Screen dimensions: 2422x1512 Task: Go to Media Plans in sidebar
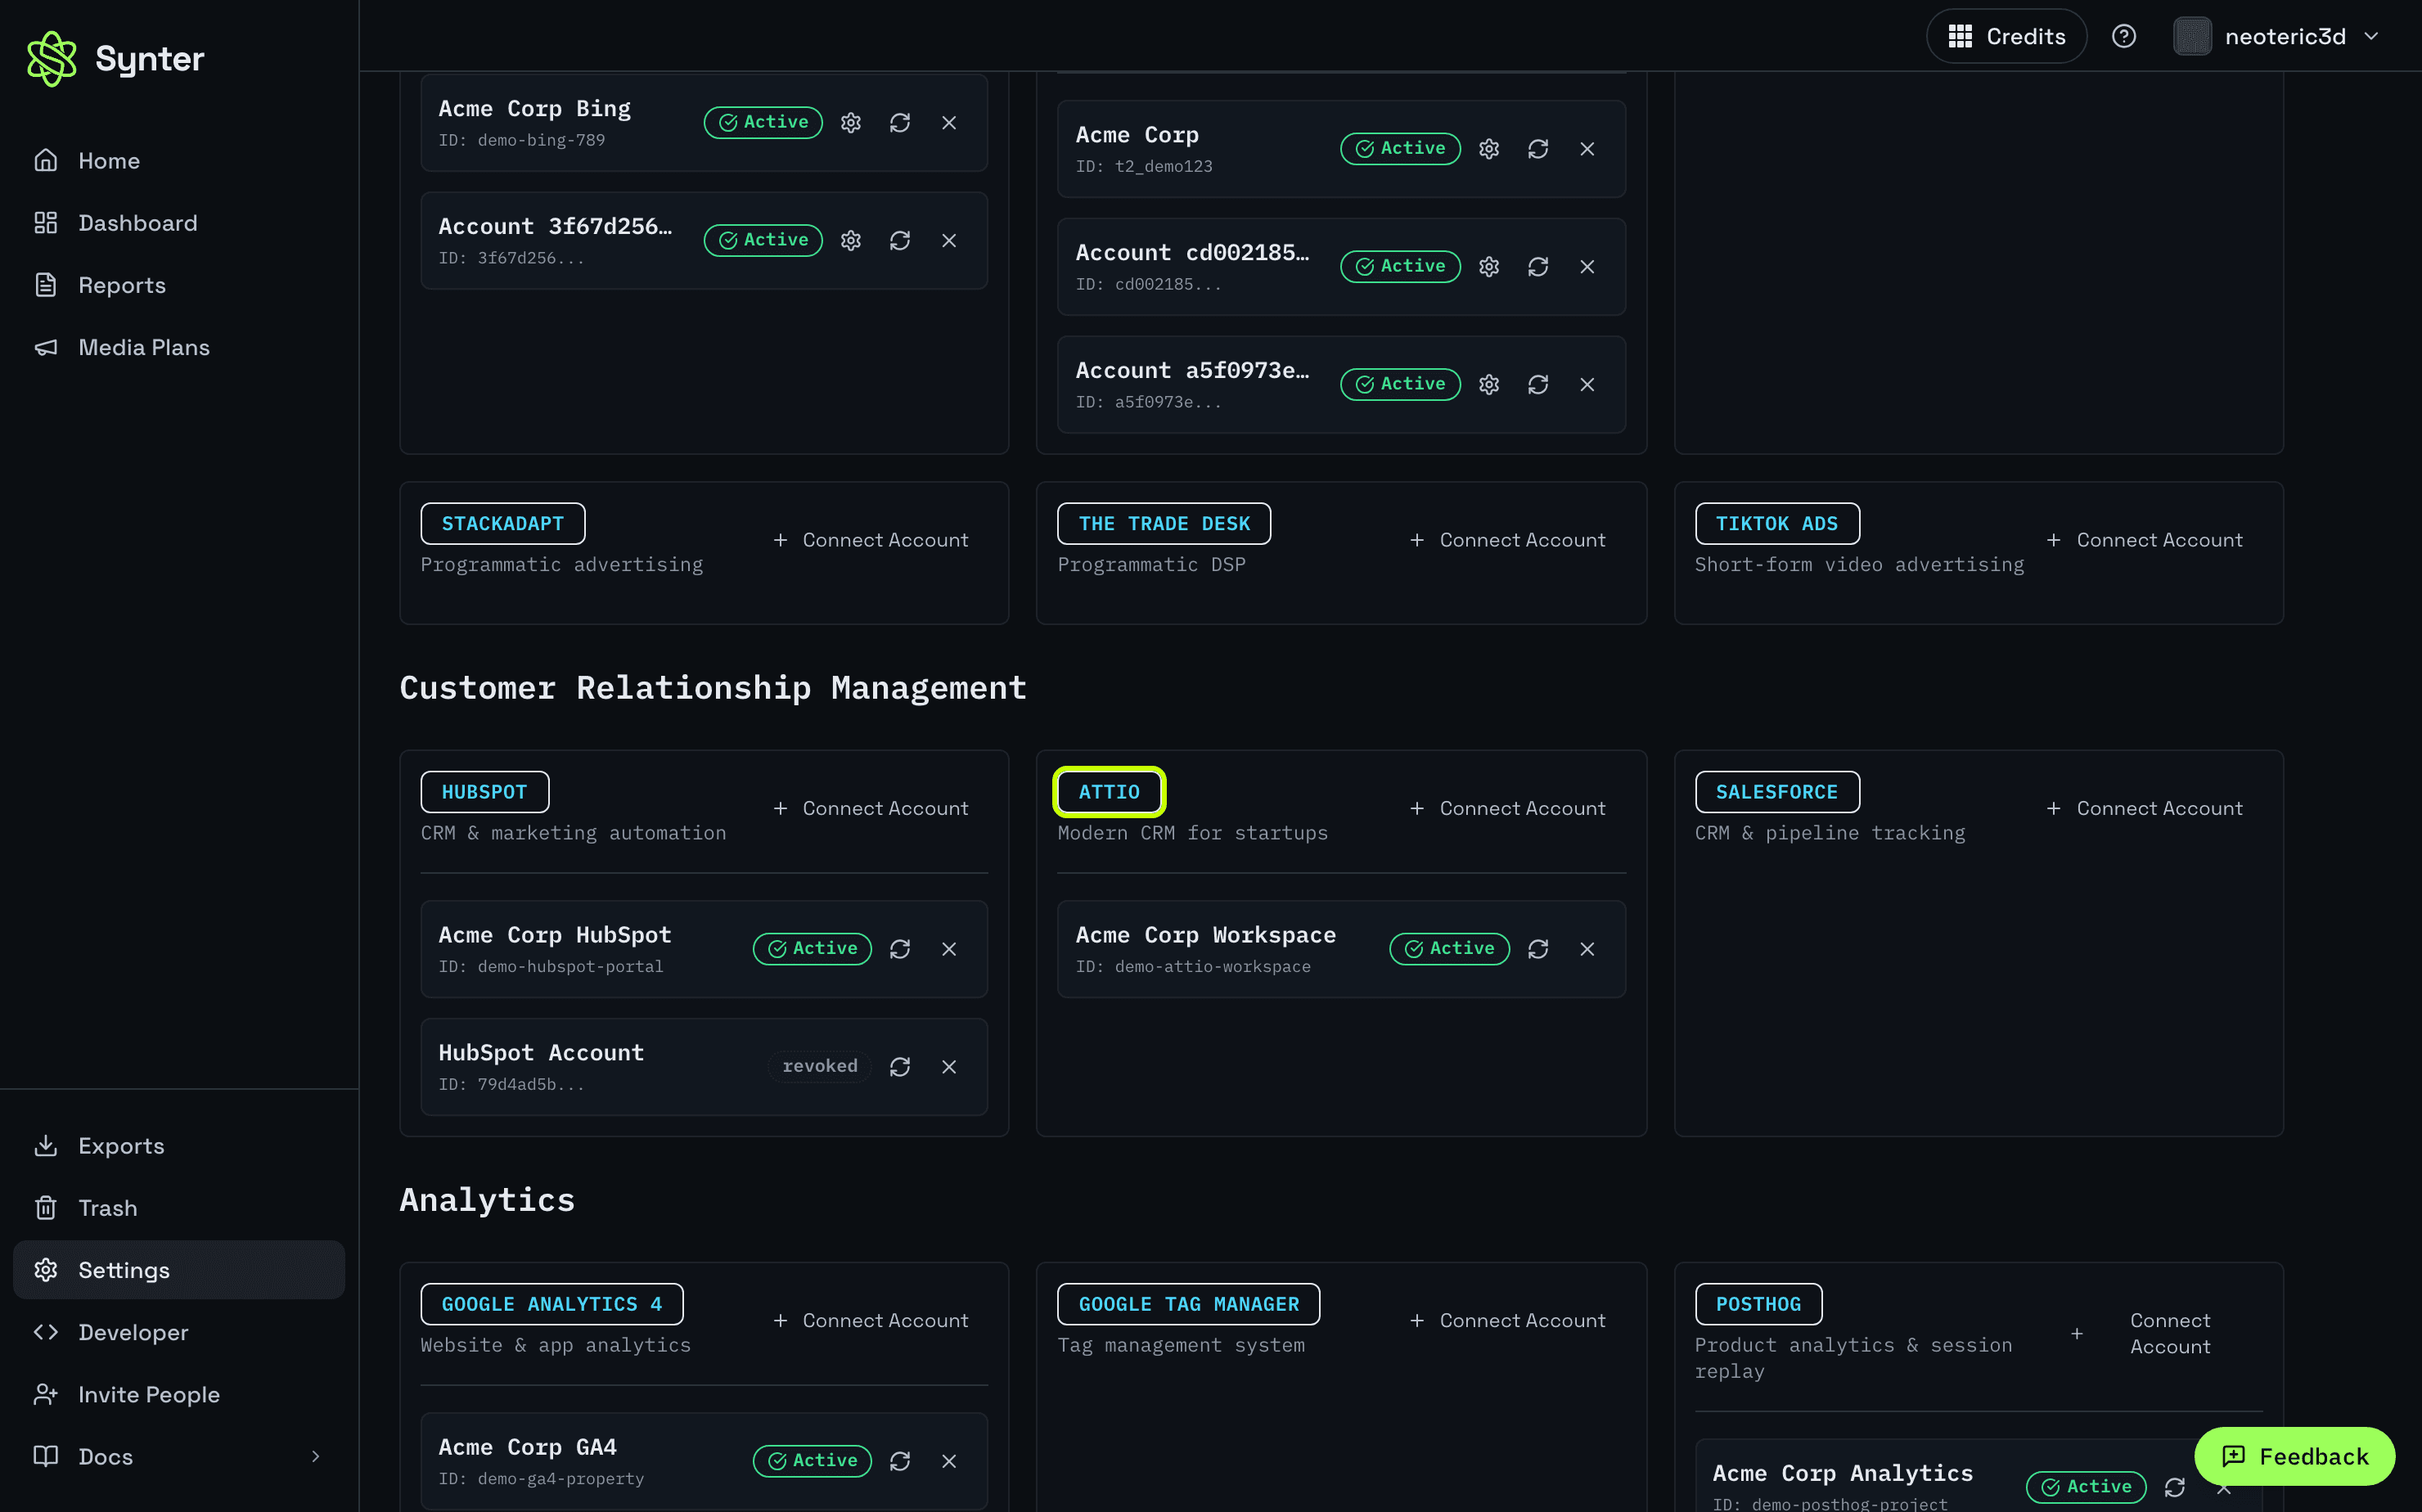[x=143, y=347]
